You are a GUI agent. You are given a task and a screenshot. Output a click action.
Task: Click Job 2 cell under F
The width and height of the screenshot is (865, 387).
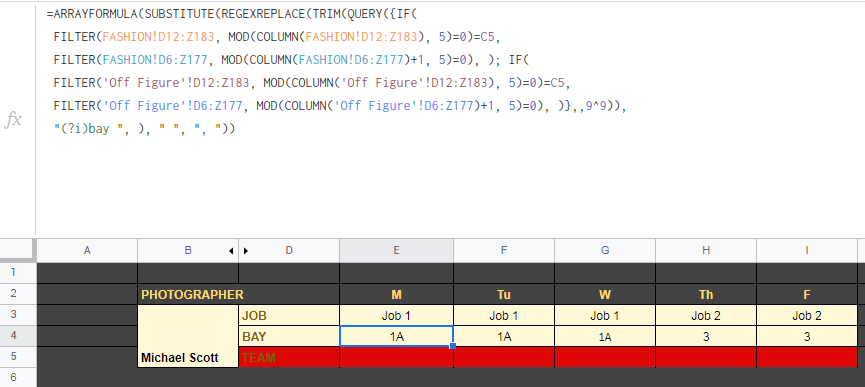(807, 315)
